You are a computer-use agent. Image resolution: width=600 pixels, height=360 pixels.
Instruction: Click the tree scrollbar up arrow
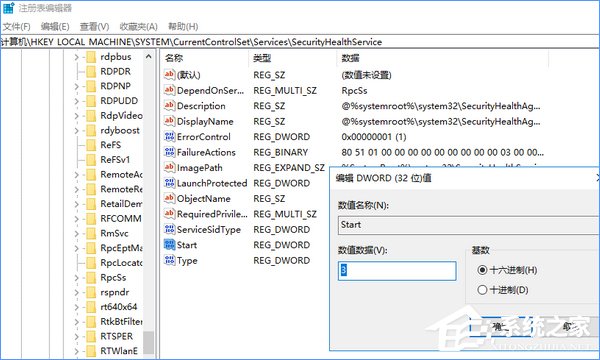click(148, 57)
